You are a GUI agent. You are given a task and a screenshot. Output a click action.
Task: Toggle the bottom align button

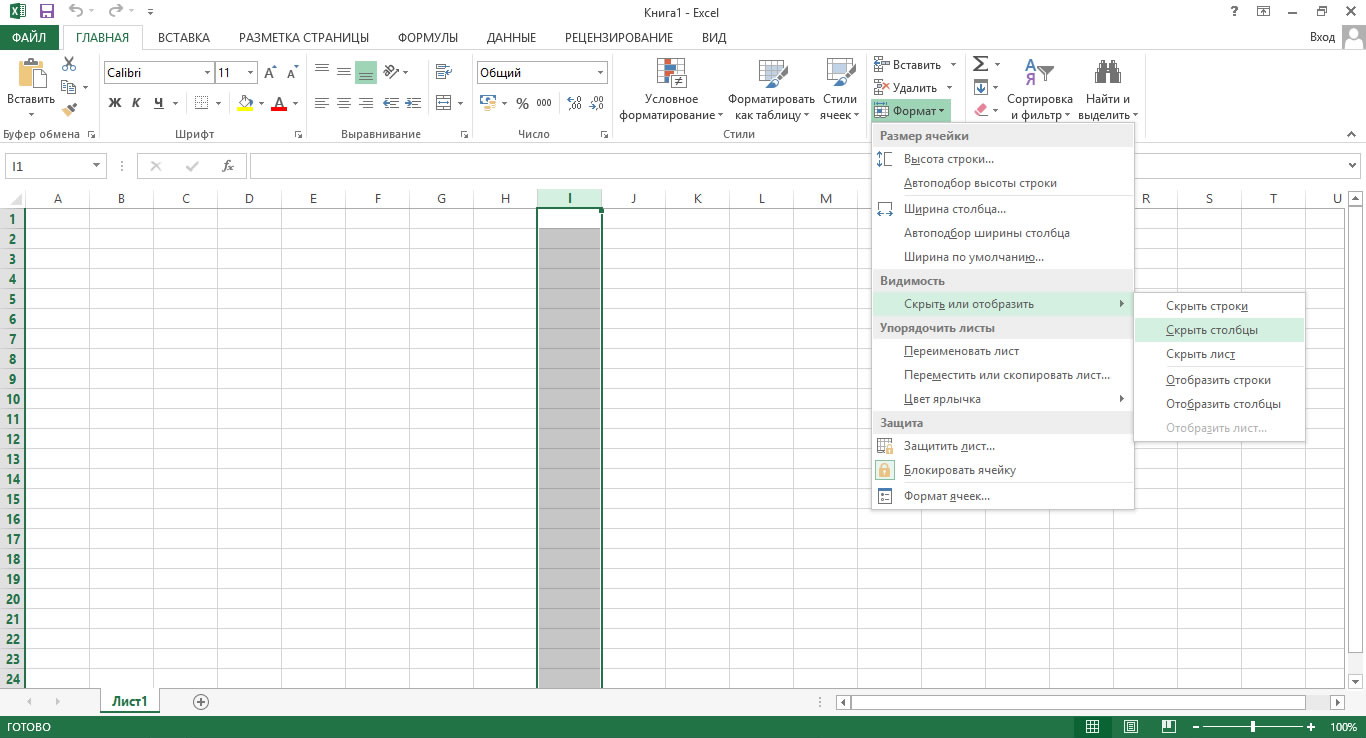tap(366, 72)
